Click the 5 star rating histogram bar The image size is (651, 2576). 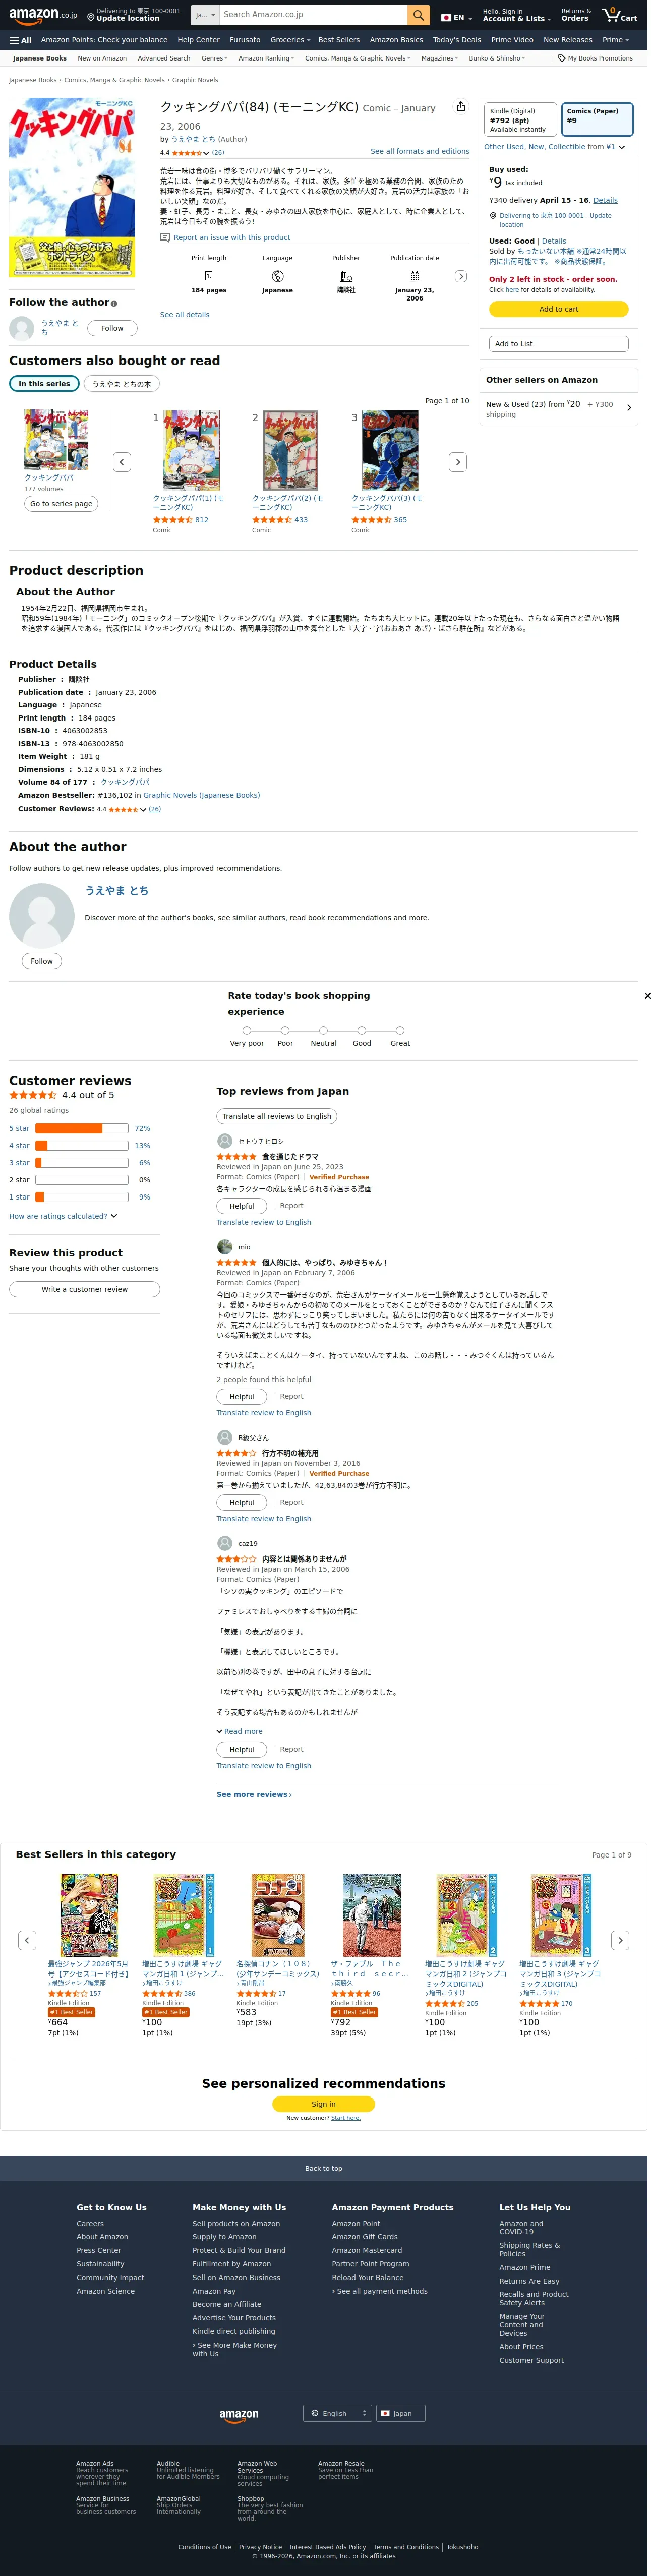[x=82, y=1128]
